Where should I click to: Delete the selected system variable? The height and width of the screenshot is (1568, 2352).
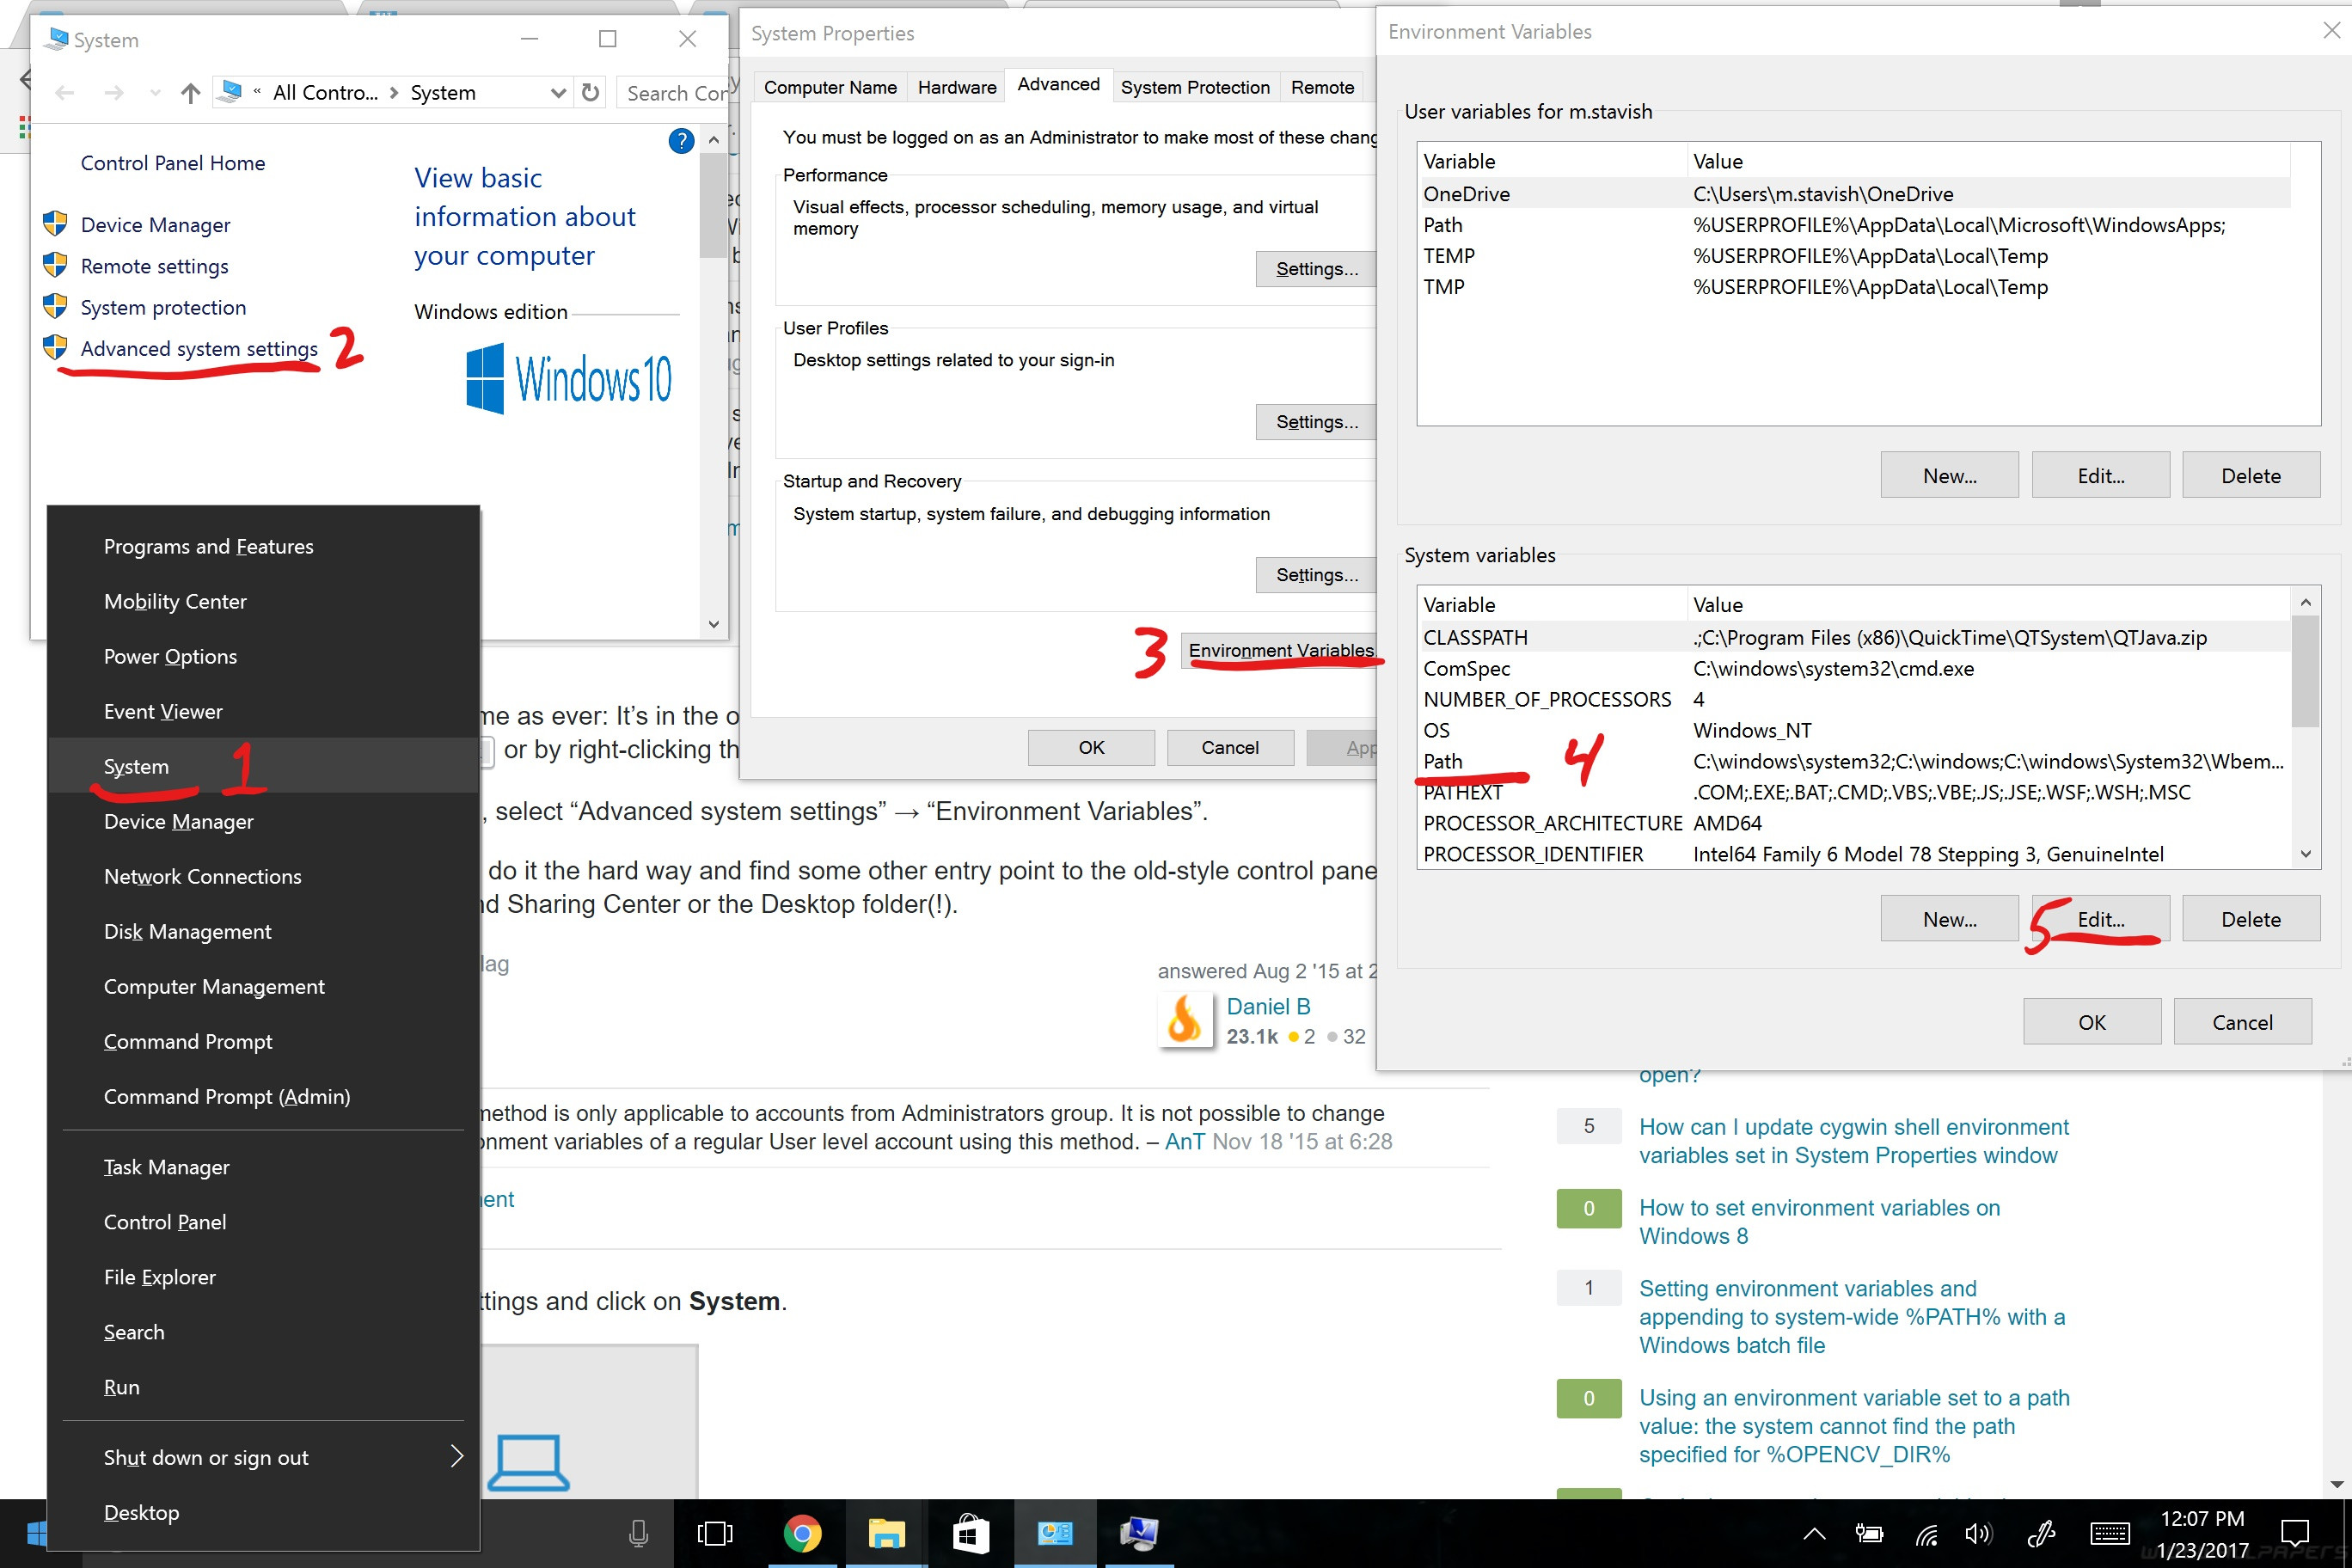pos(2249,917)
